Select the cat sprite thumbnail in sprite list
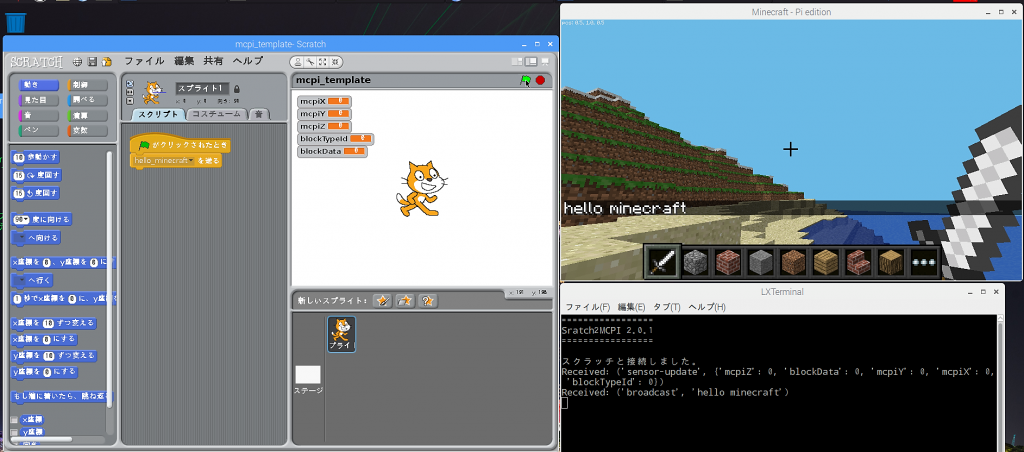Screen dimensions: 1024x452 [341, 334]
